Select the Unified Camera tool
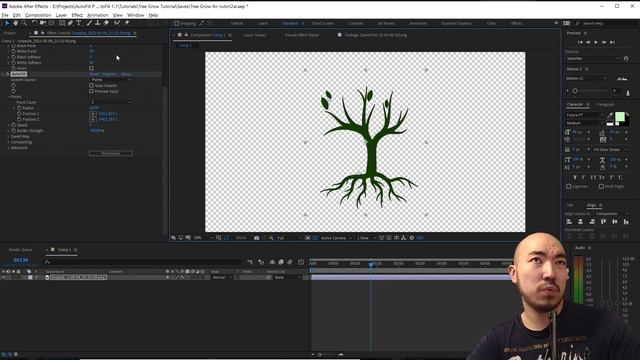 43,23
